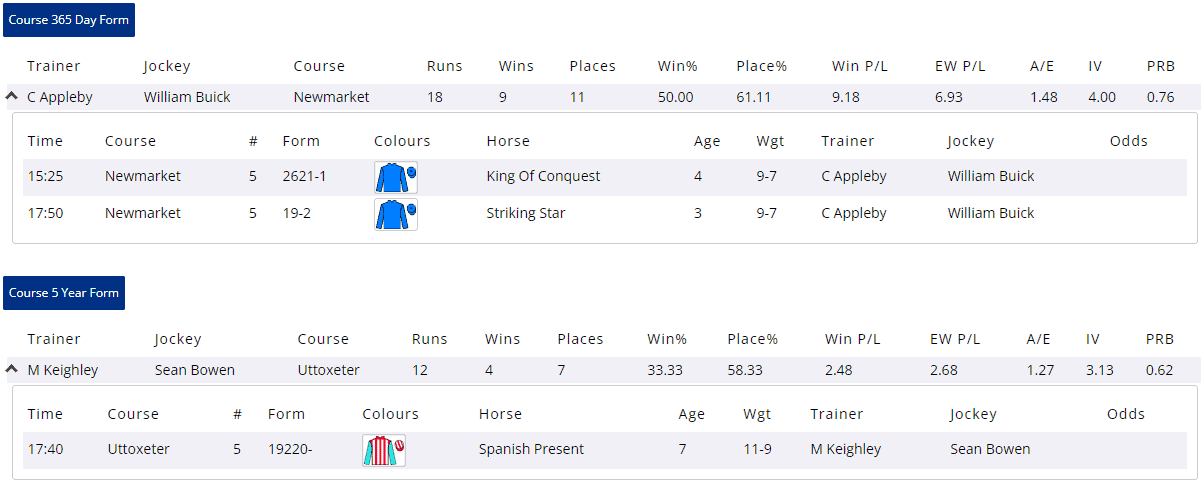This screenshot has height=487, width=1203.
Task: Open King Of Conquest horse link
Action: coord(543,176)
